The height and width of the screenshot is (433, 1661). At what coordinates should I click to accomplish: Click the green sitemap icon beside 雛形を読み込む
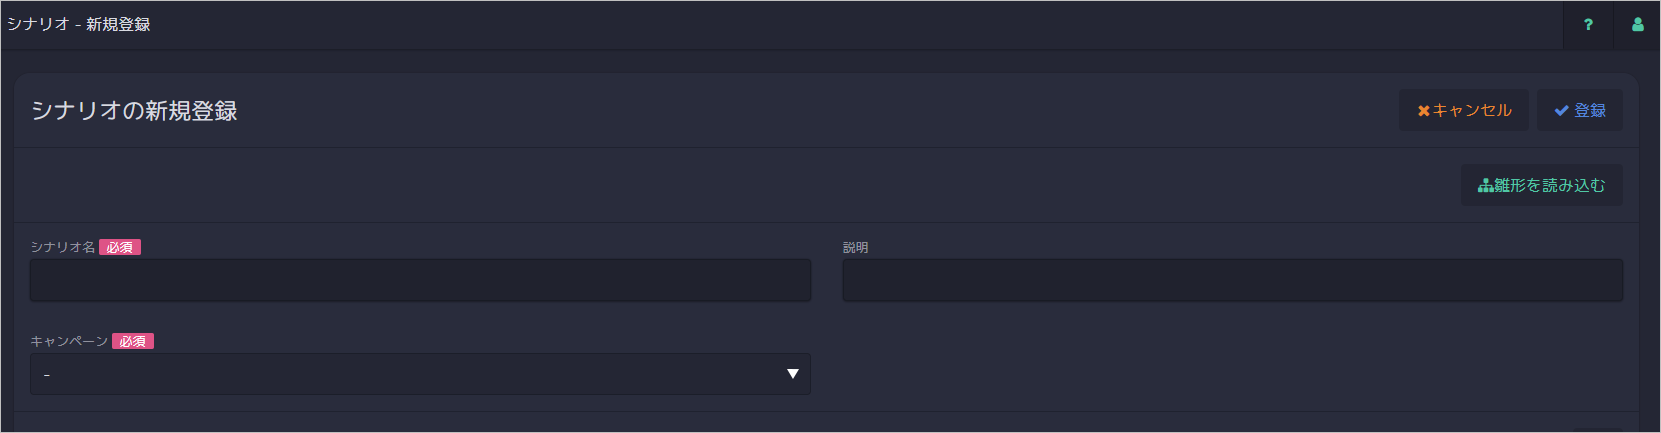[1486, 186]
